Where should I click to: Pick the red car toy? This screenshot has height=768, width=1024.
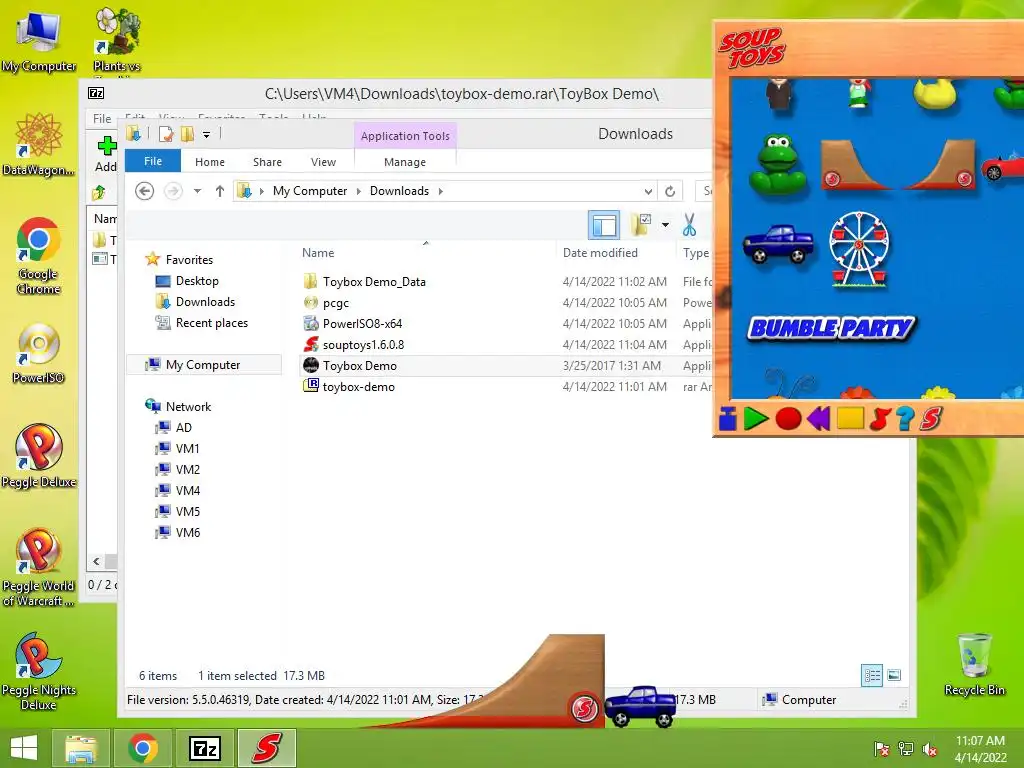1002,165
